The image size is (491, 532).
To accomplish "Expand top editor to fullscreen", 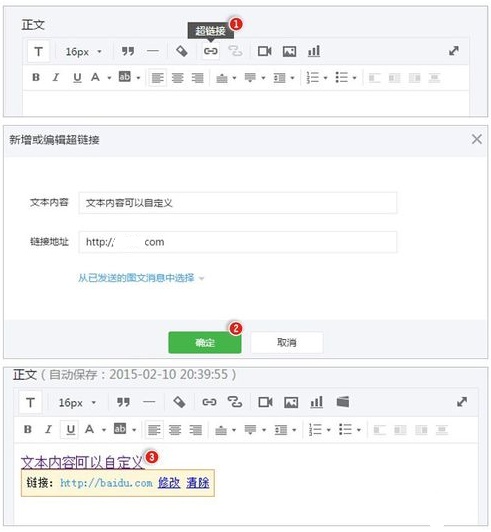I will 454,51.
